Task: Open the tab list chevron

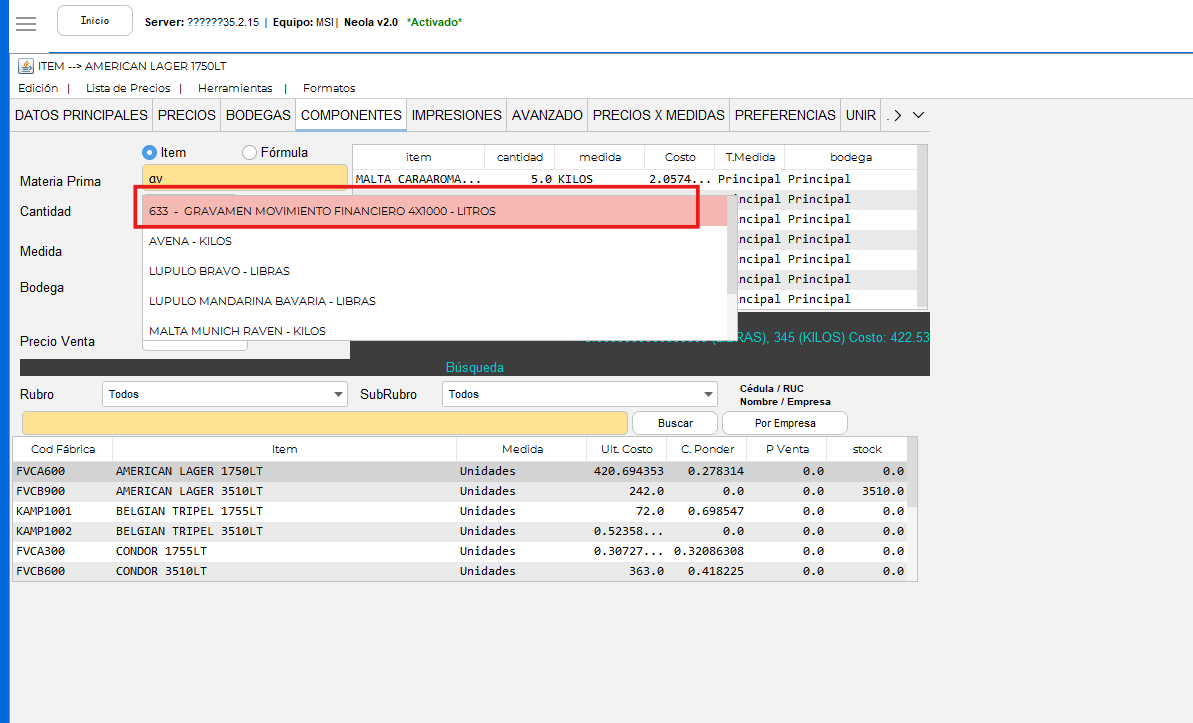Action: coord(918,115)
